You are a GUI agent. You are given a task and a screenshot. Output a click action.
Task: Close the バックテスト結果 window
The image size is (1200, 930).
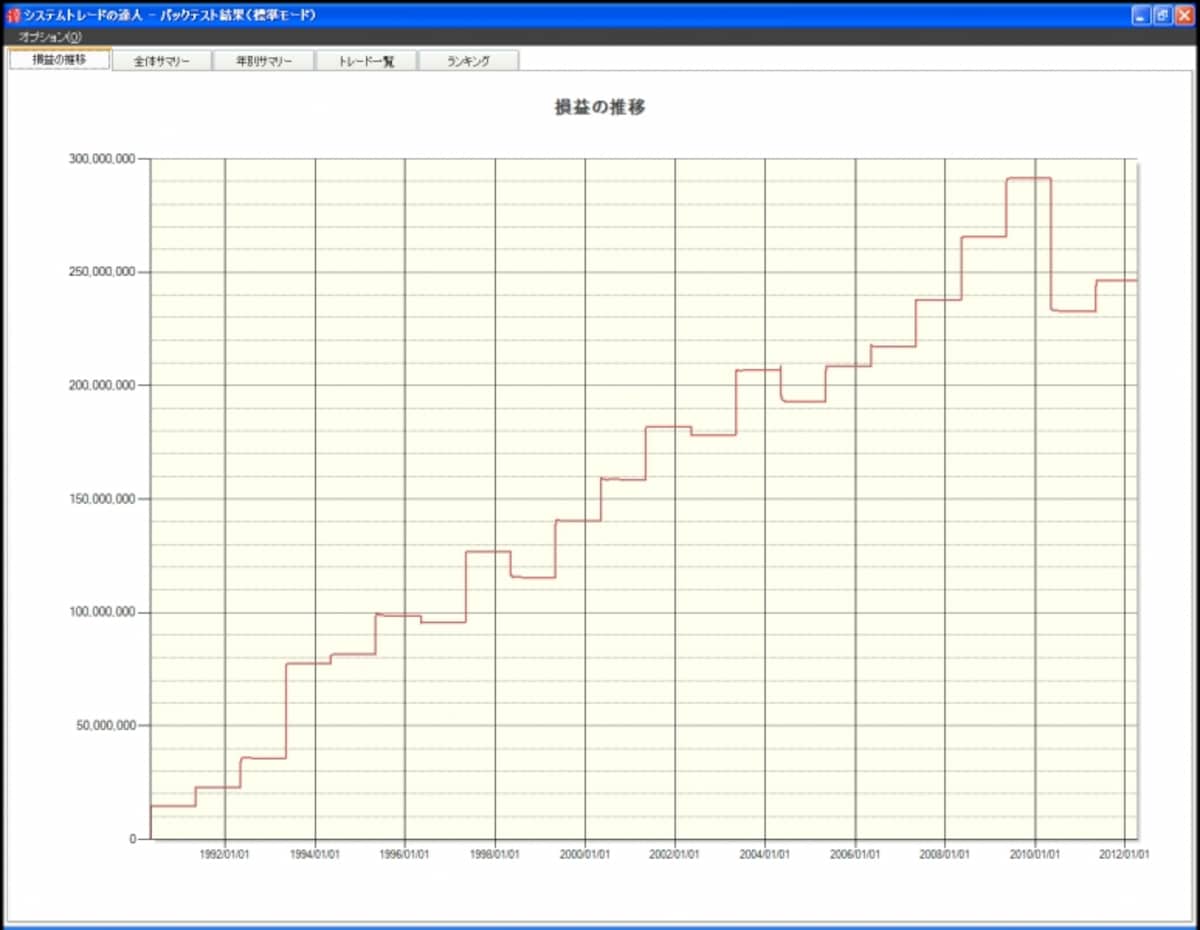coord(1183,15)
